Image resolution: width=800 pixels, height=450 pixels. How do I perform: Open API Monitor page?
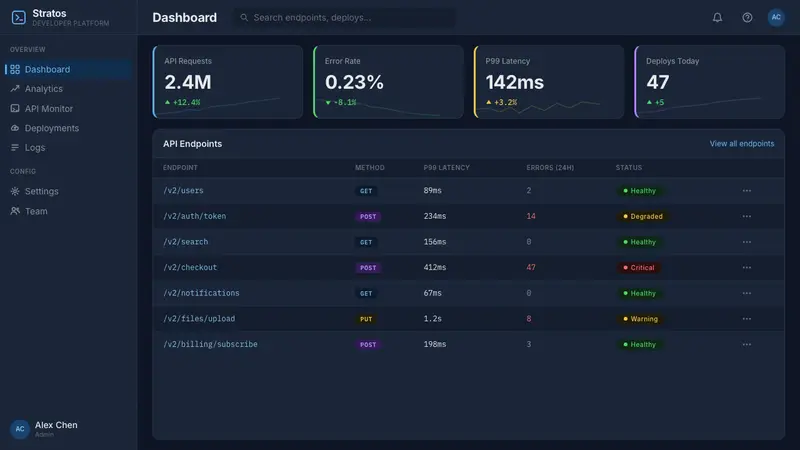[69, 108]
